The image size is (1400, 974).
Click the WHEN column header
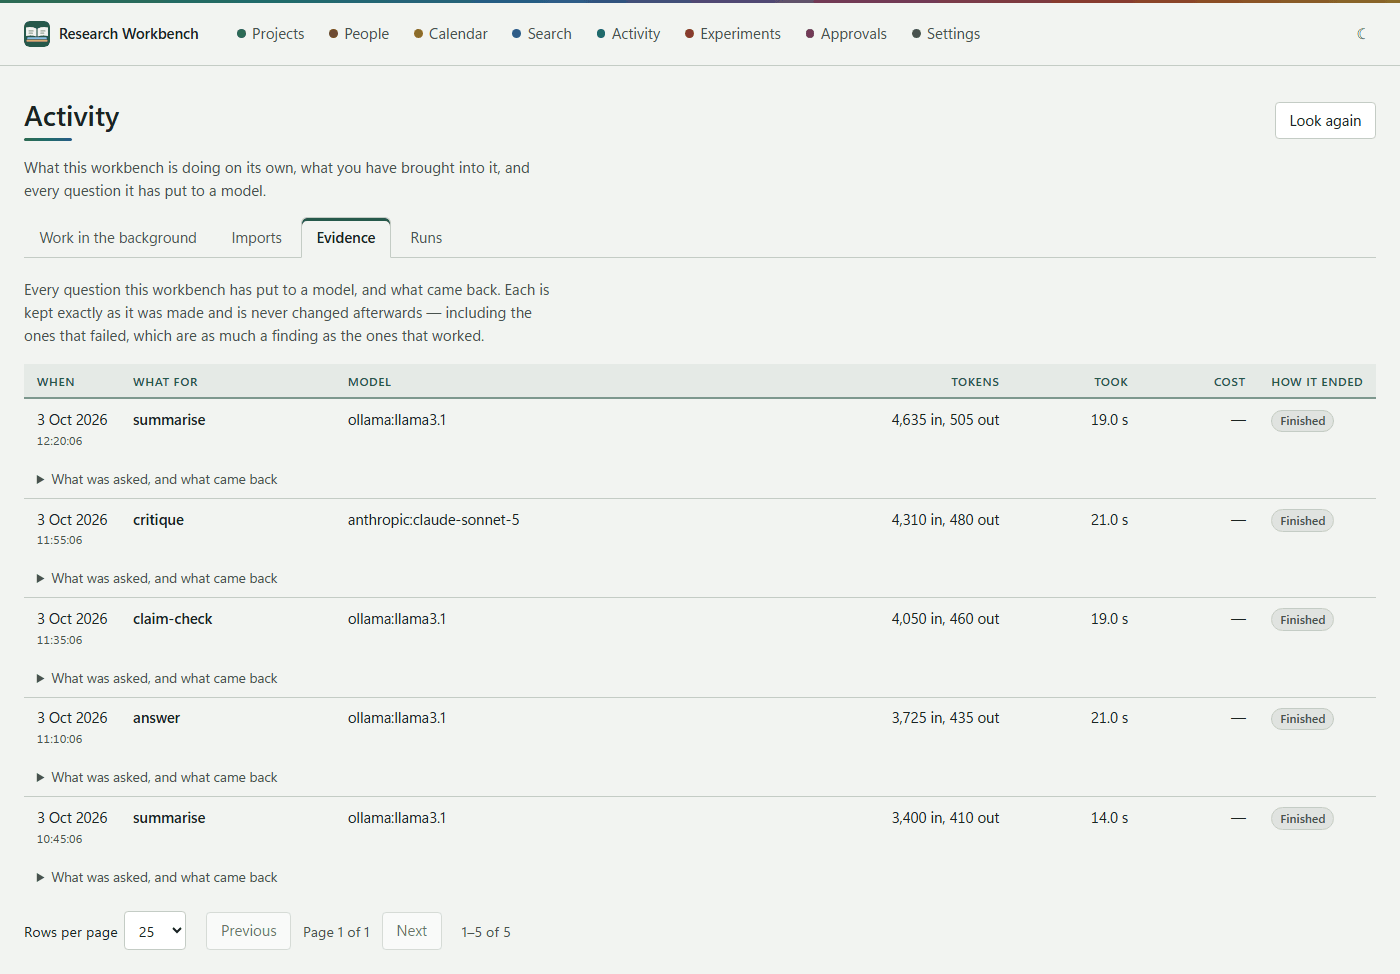click(x=56, y=382)
